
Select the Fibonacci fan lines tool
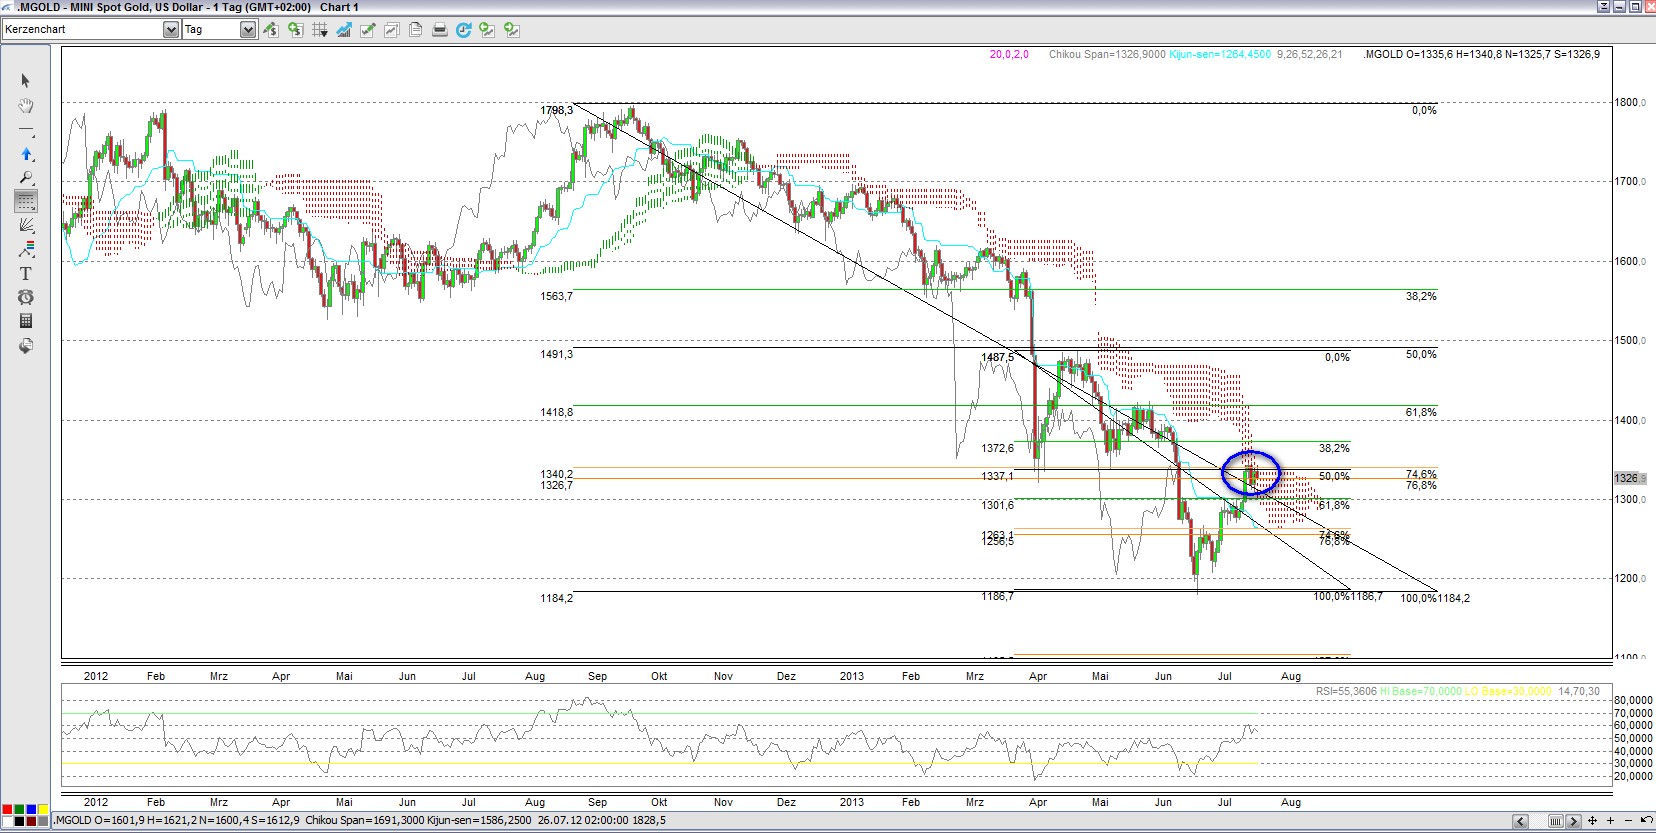26,226
